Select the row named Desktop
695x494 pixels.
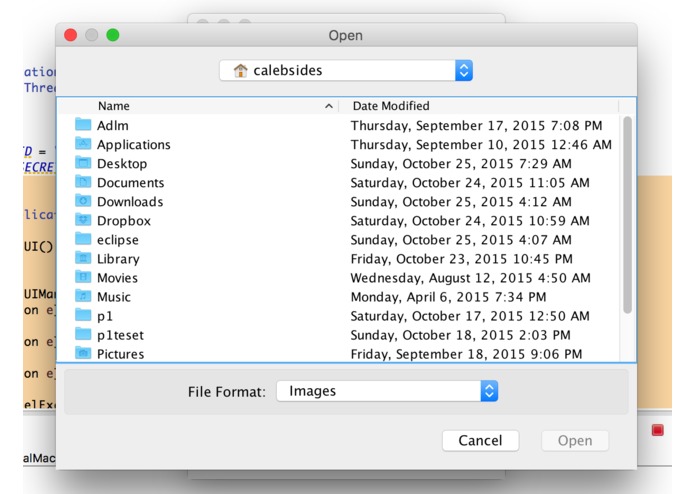(x=339, y=163)
